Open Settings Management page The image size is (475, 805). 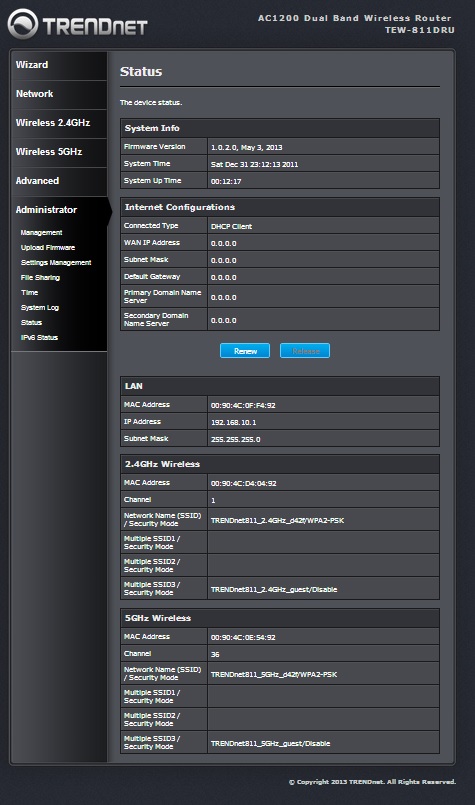click(x=56, y=262)
